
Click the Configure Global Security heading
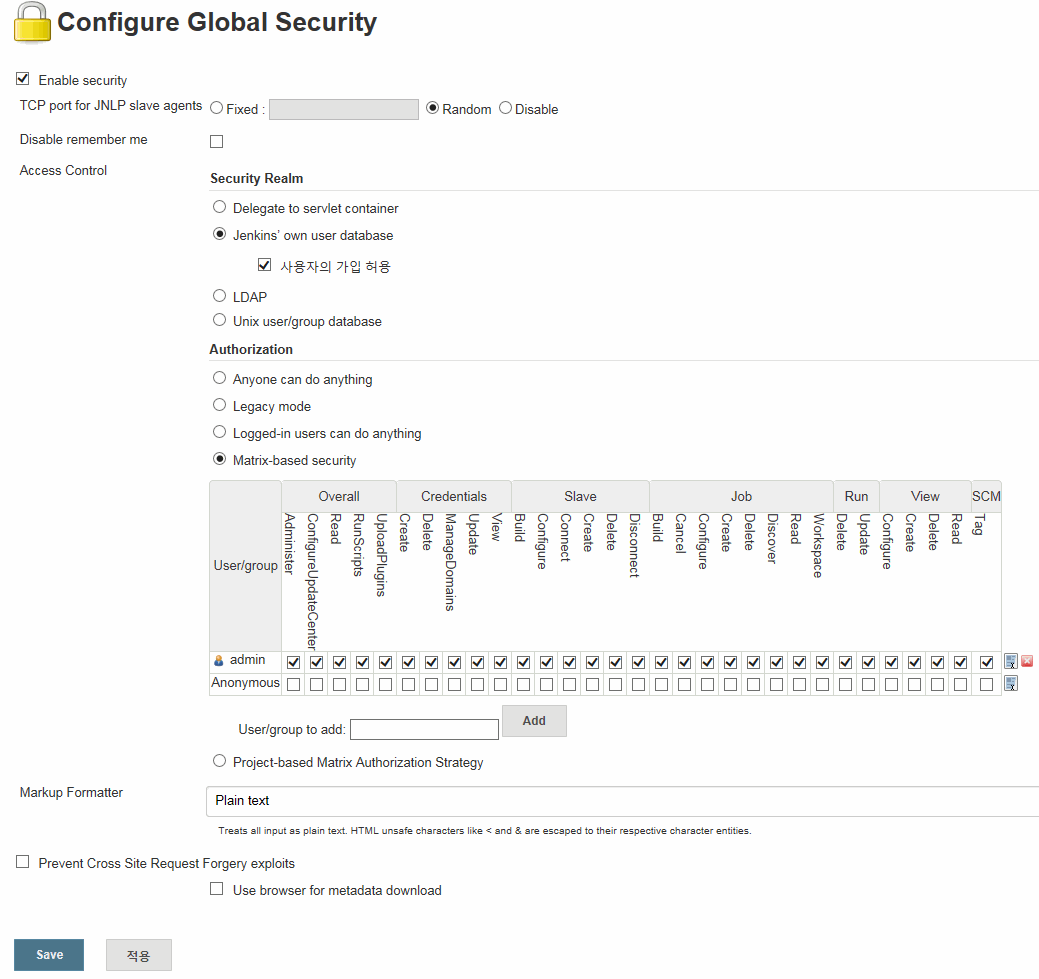[x=217, y=22]
